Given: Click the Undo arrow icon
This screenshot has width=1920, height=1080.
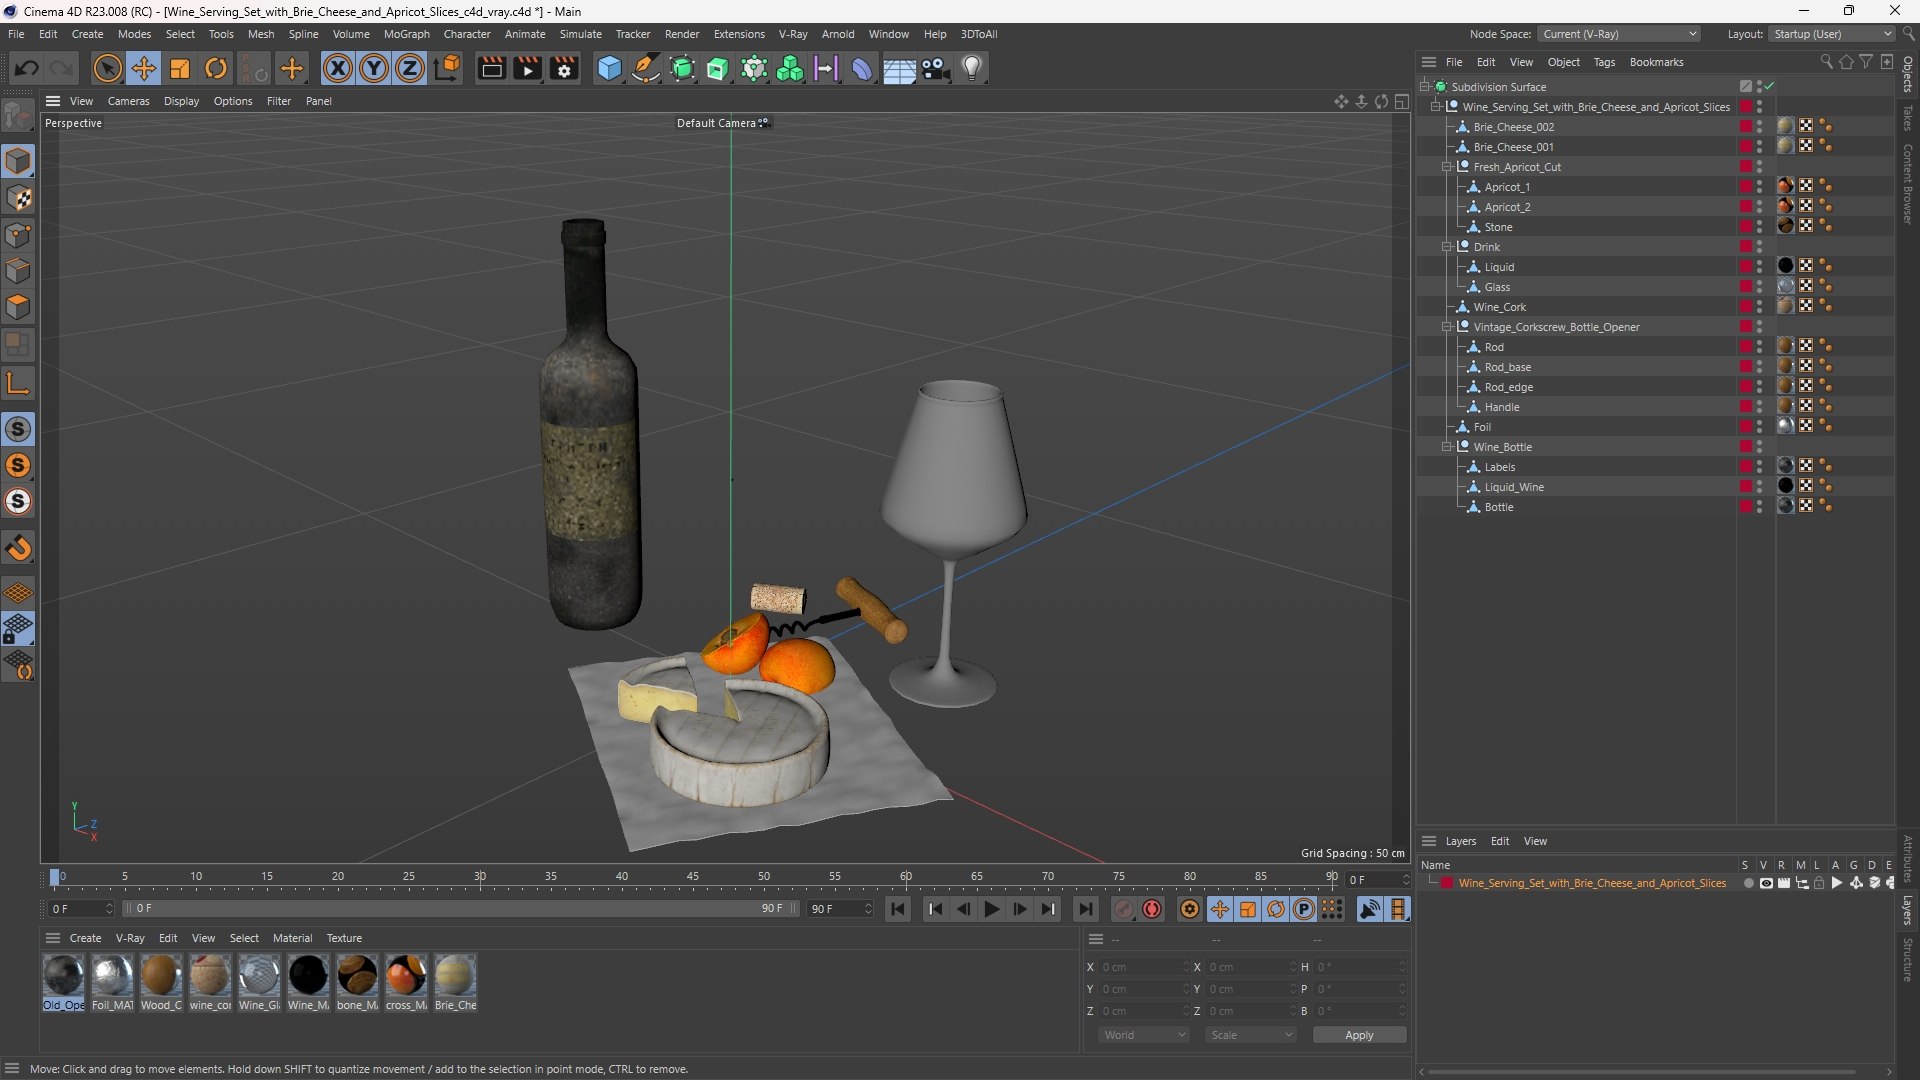Looking at the screenshot, I should (x=27, y=68).
